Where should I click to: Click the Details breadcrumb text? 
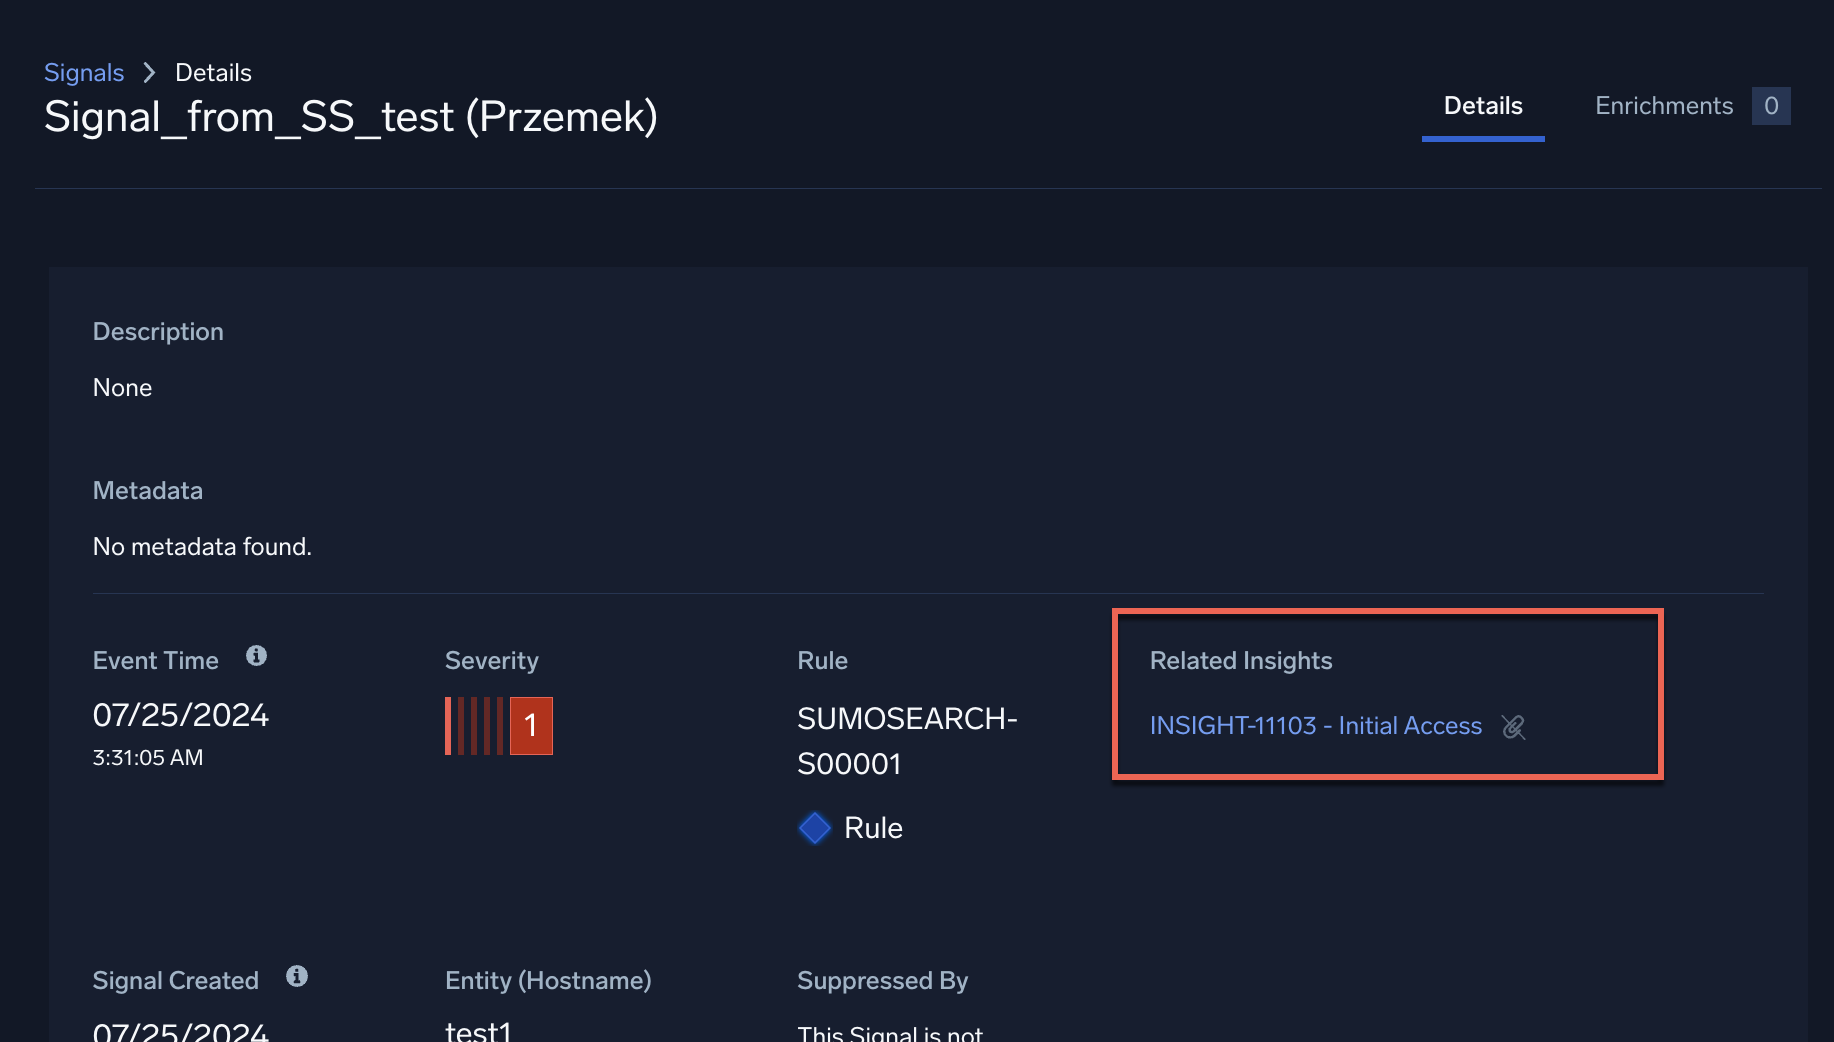point(213,73)
